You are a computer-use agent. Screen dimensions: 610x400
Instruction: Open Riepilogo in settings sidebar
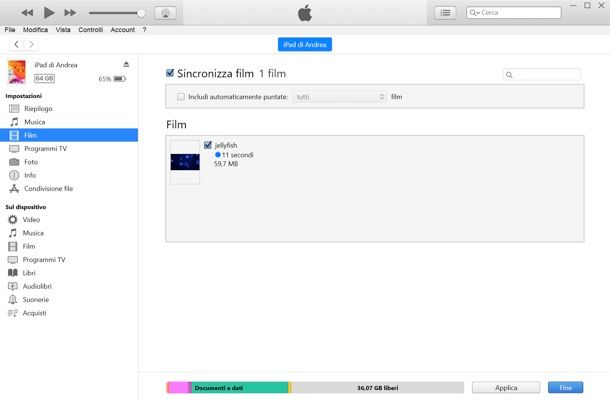click(x=69, y=109)
